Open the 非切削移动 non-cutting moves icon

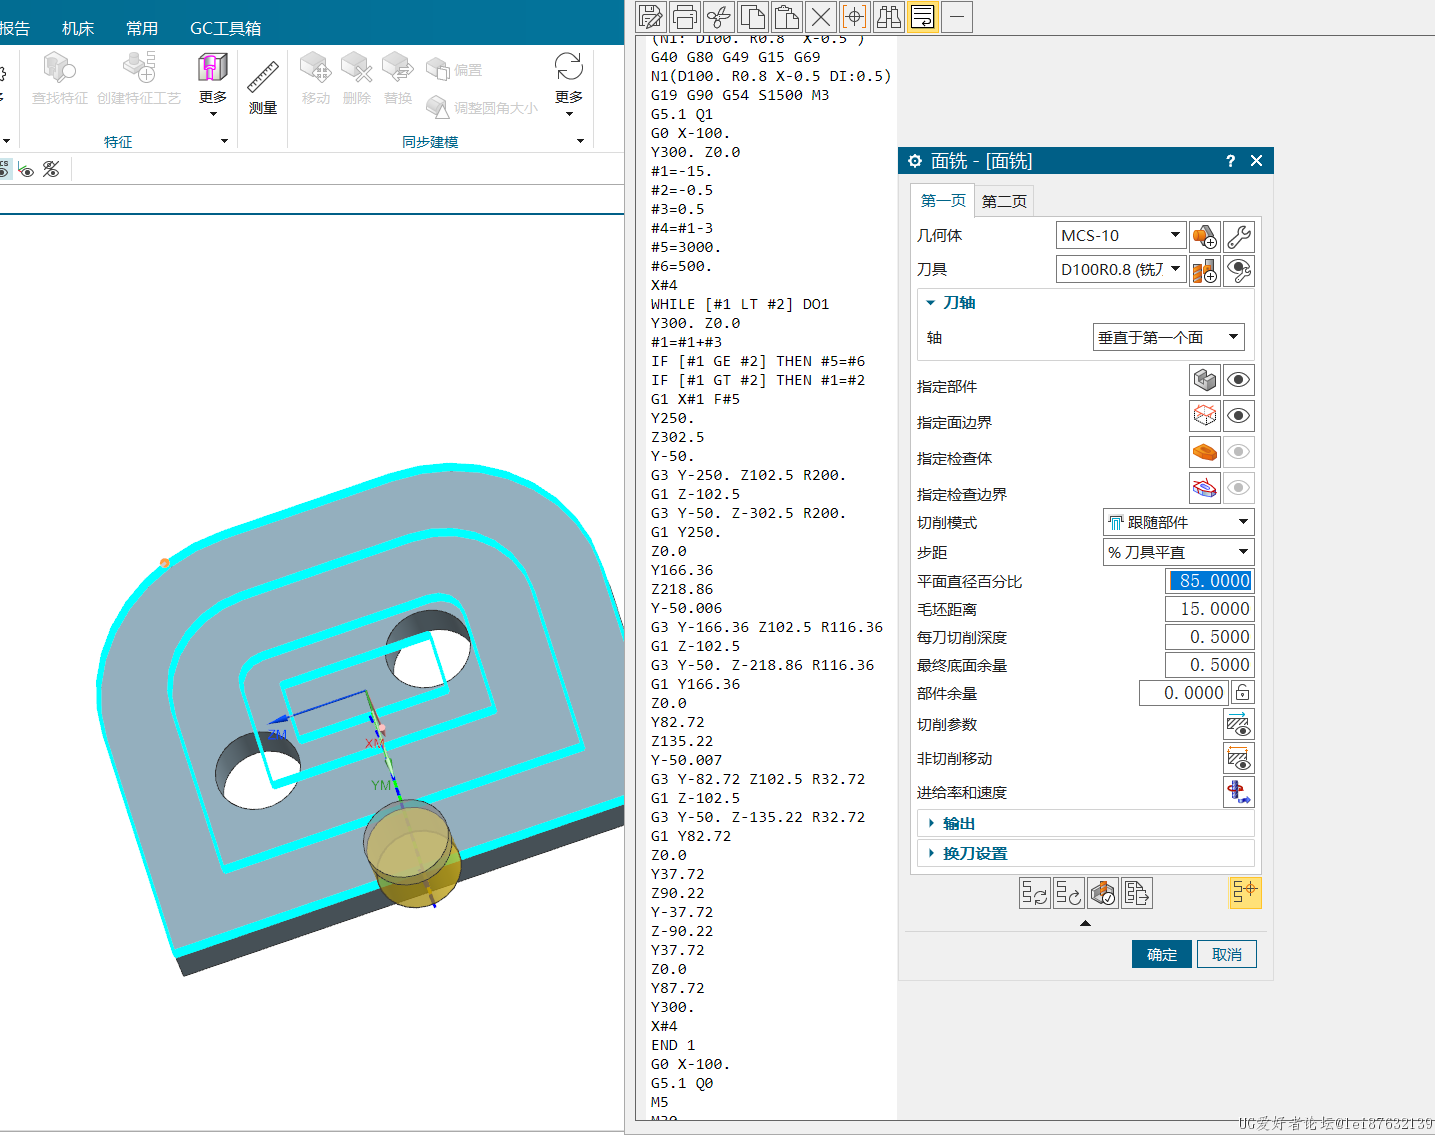(x=1239, y=758)
